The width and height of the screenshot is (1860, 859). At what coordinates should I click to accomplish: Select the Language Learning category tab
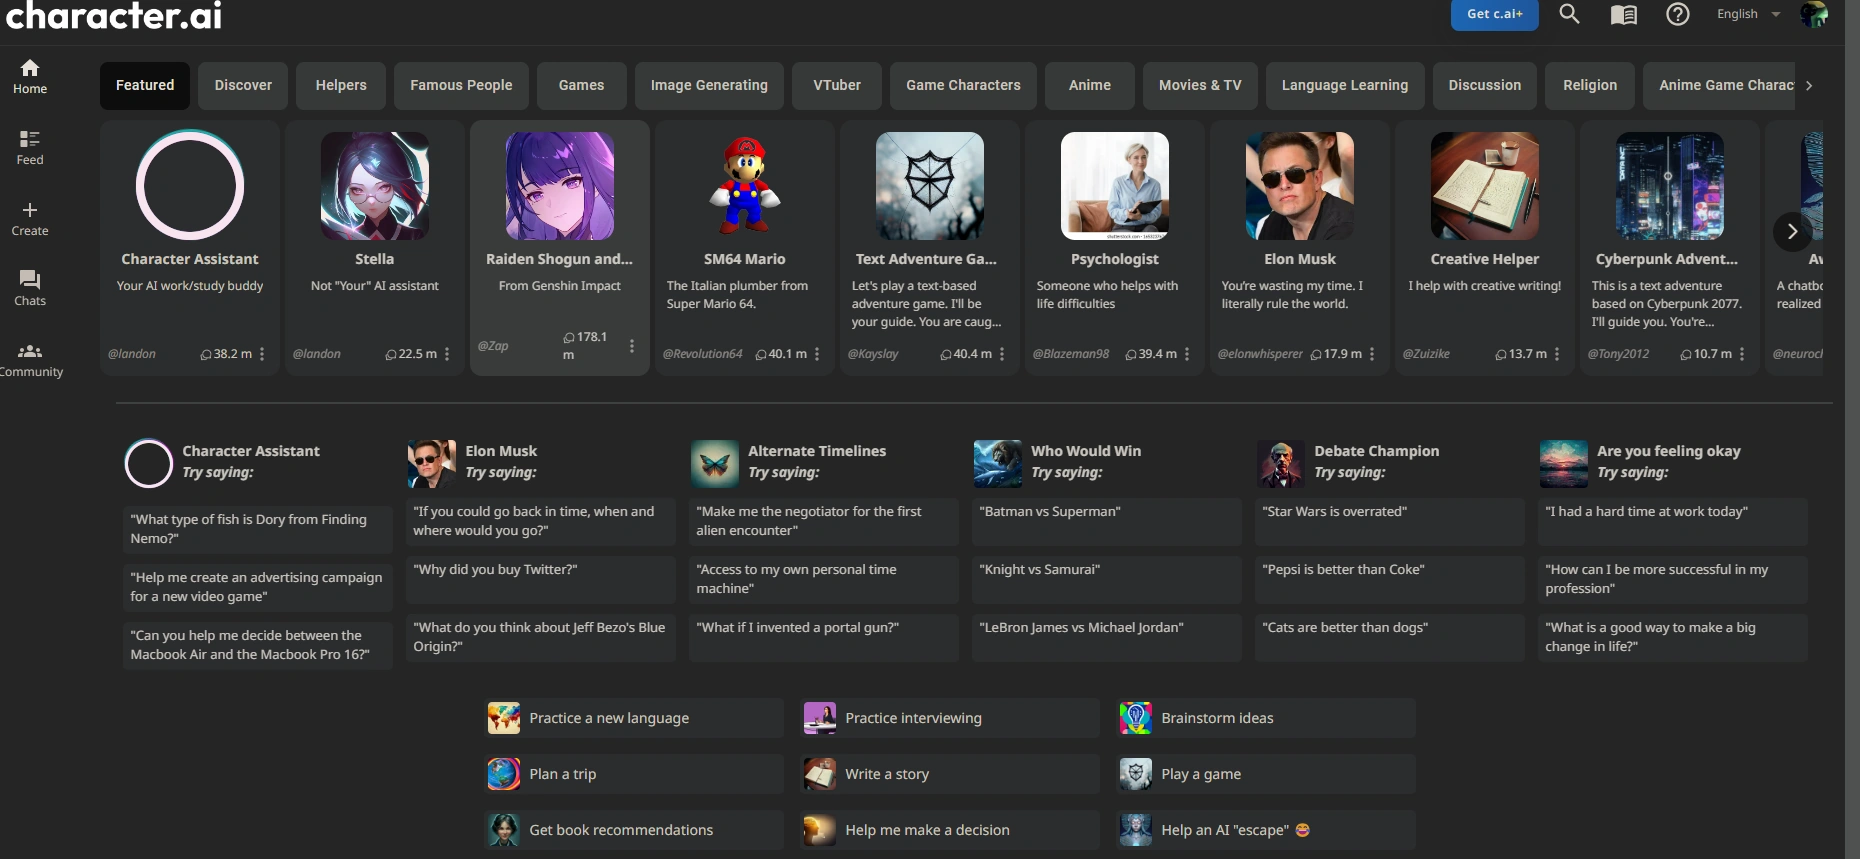tap(1345, 85)
